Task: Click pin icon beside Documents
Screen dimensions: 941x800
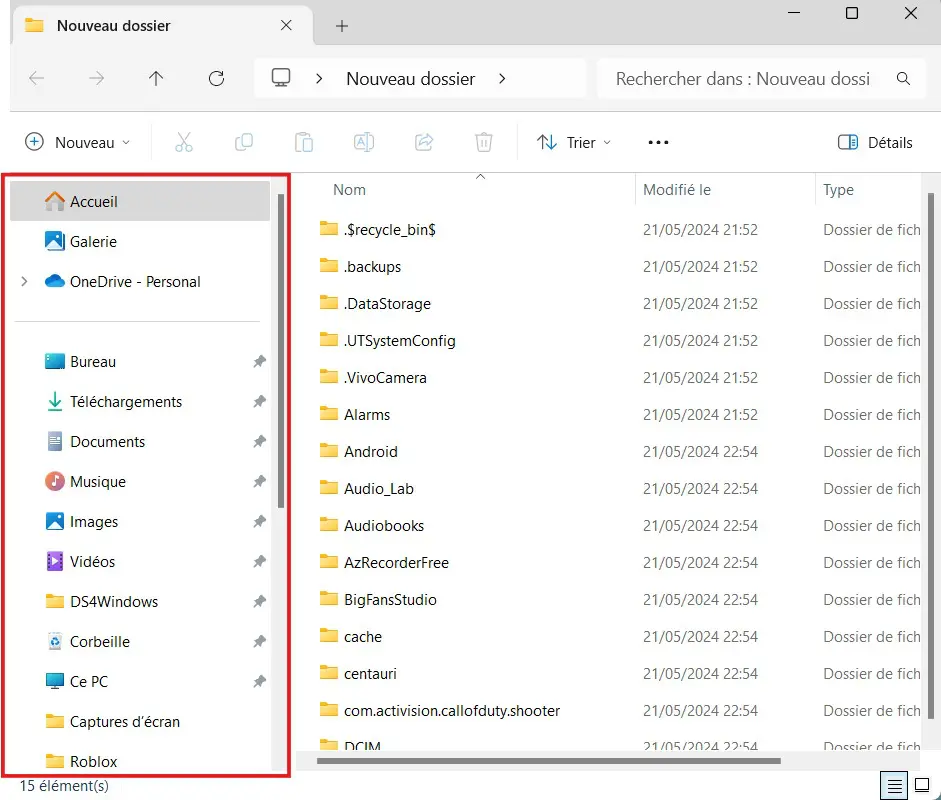Action: click(x=259, y=442)
